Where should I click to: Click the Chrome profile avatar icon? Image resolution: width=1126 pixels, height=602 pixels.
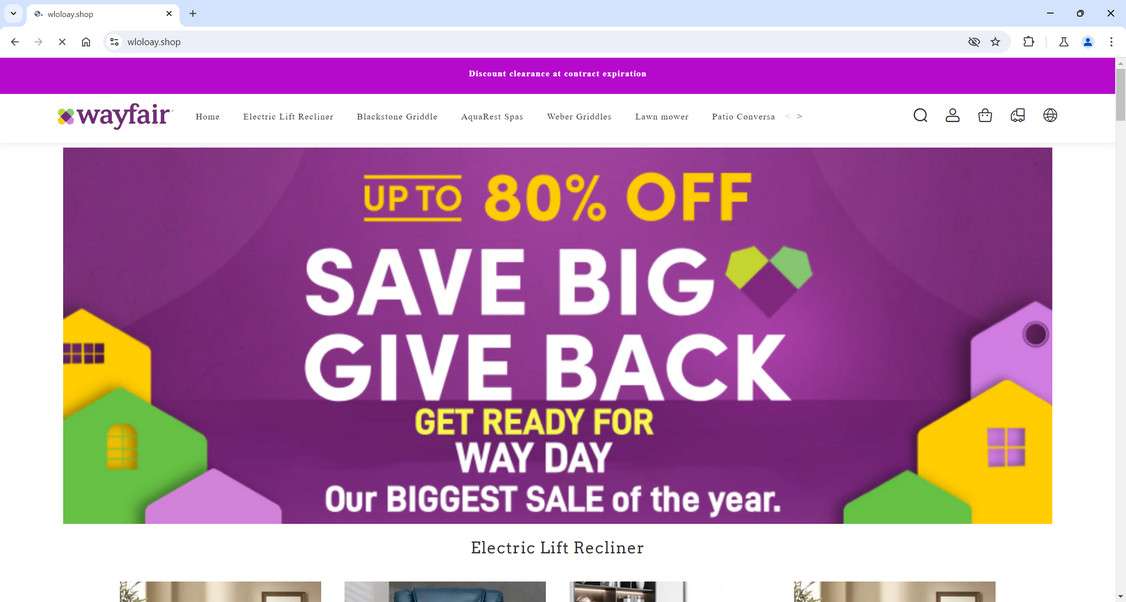coord(1088,42)
